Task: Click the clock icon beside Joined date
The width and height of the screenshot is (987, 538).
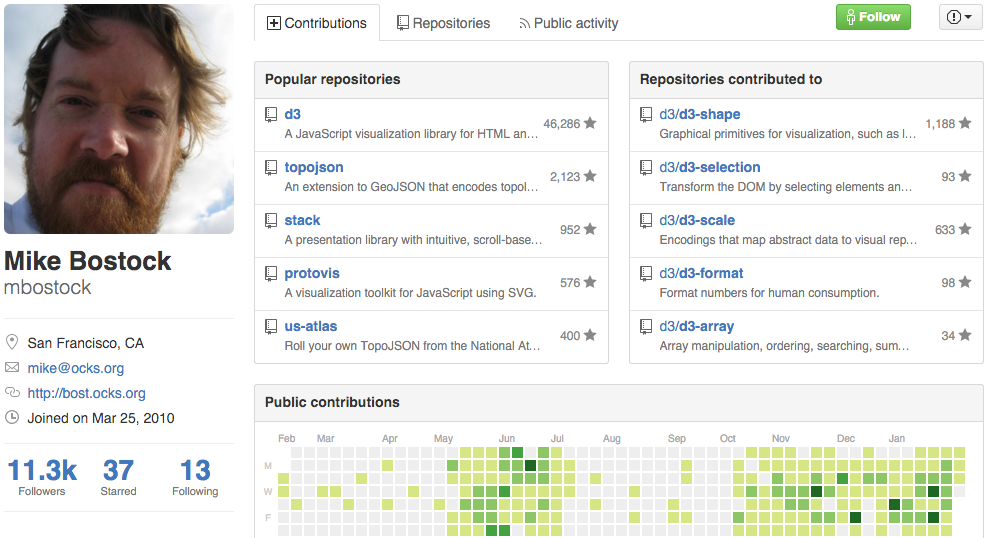Action: click(12, 417)
